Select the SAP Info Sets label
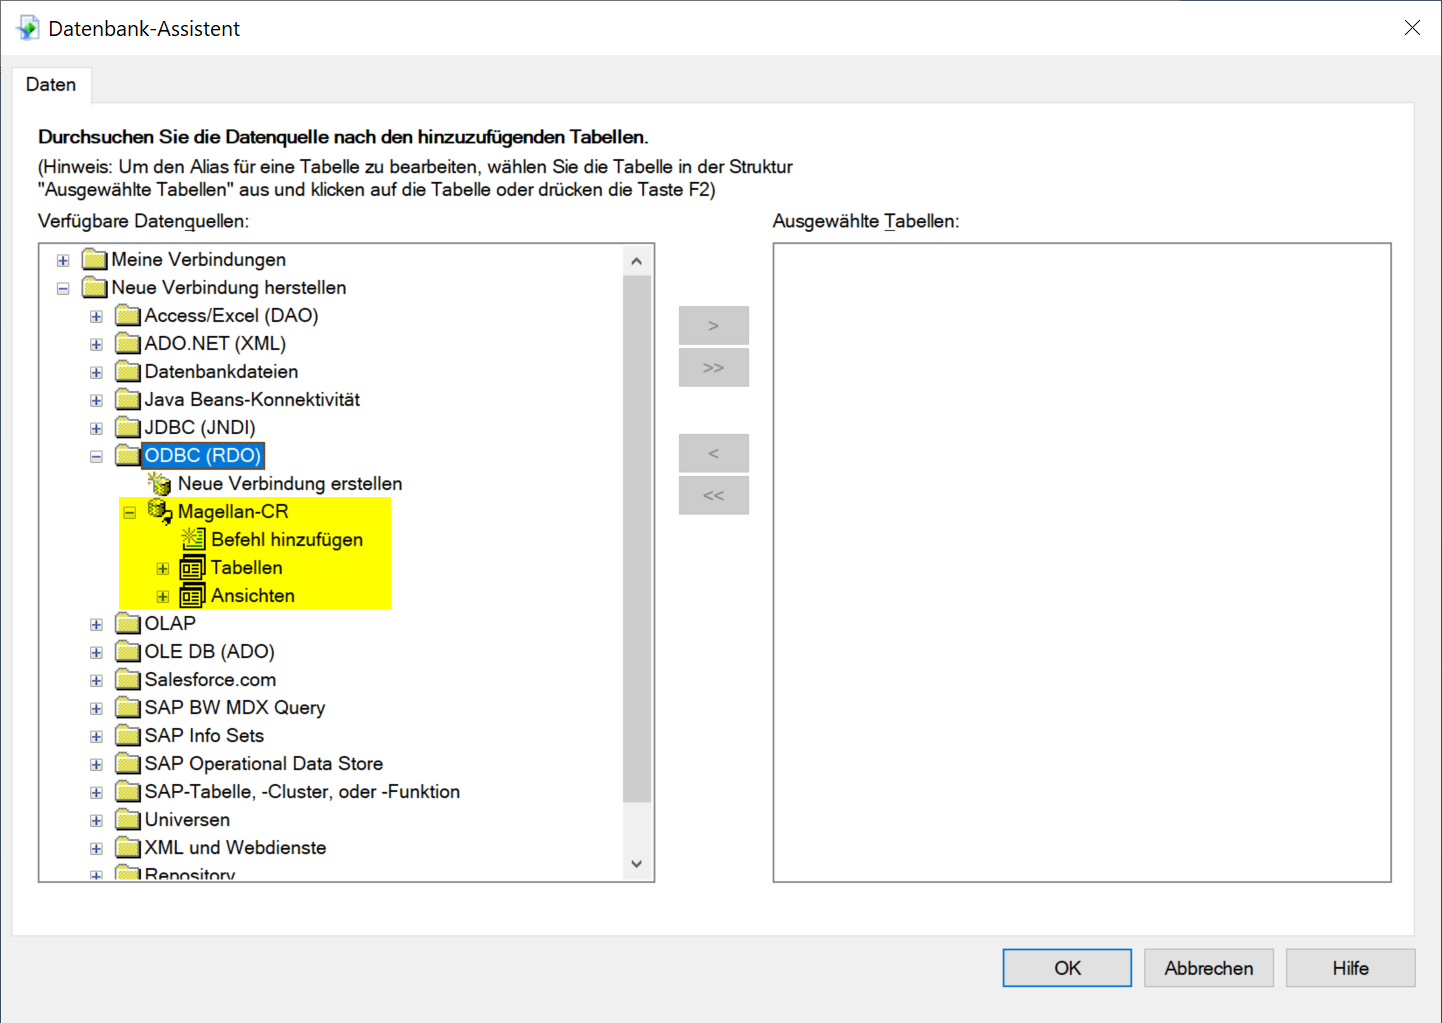The width and height of the screenshot is (1442, 1023). tap(204, 736)
